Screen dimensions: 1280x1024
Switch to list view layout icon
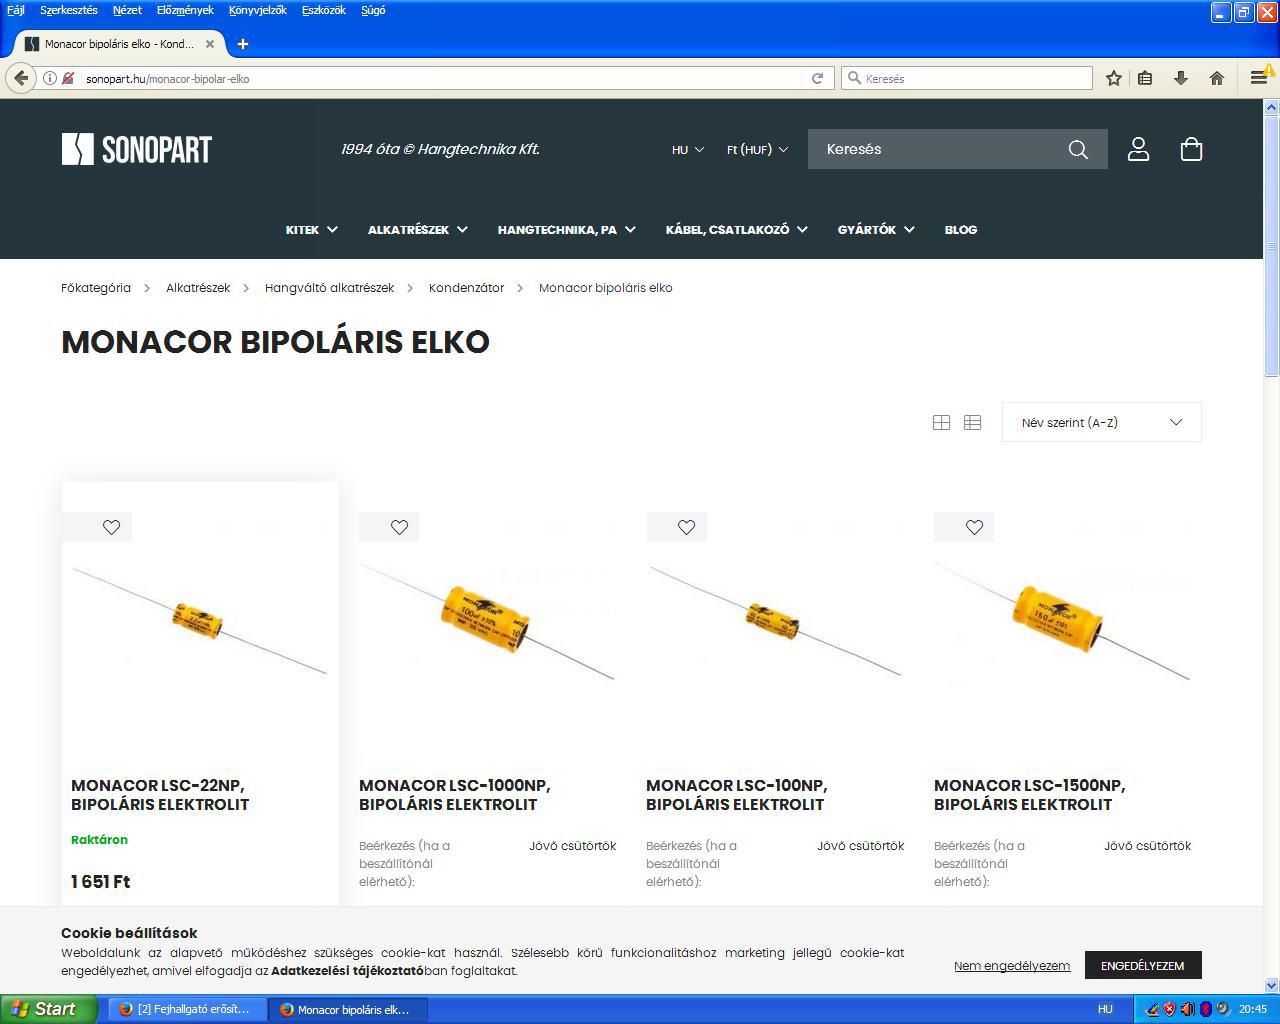[x=972, y=423]
